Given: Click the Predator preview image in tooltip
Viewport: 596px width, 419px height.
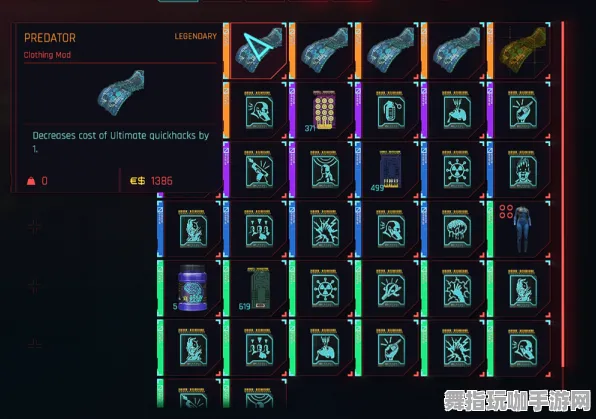Looking at the screenshot, I should pyautogui.click(x=121, y=92).
